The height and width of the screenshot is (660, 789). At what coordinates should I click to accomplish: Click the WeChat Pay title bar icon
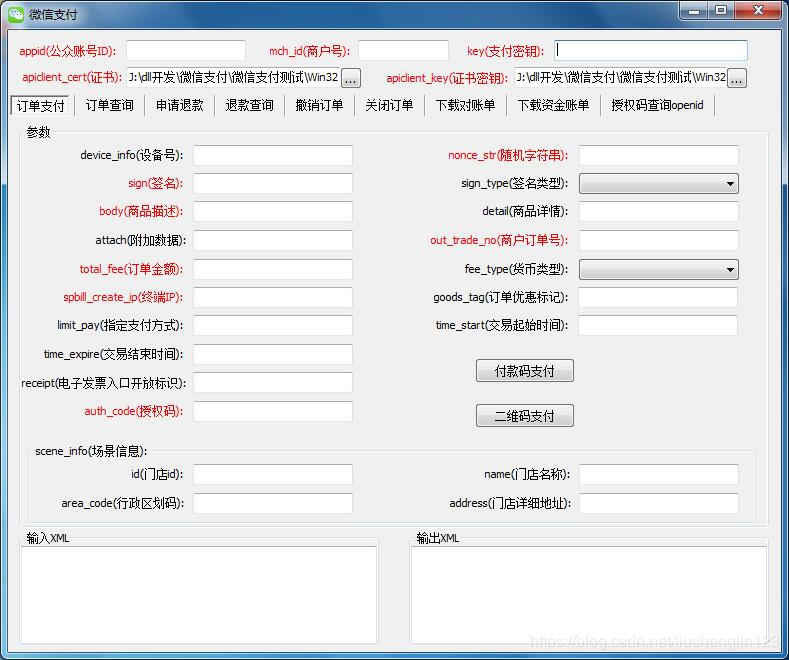[x=16, y=14]
